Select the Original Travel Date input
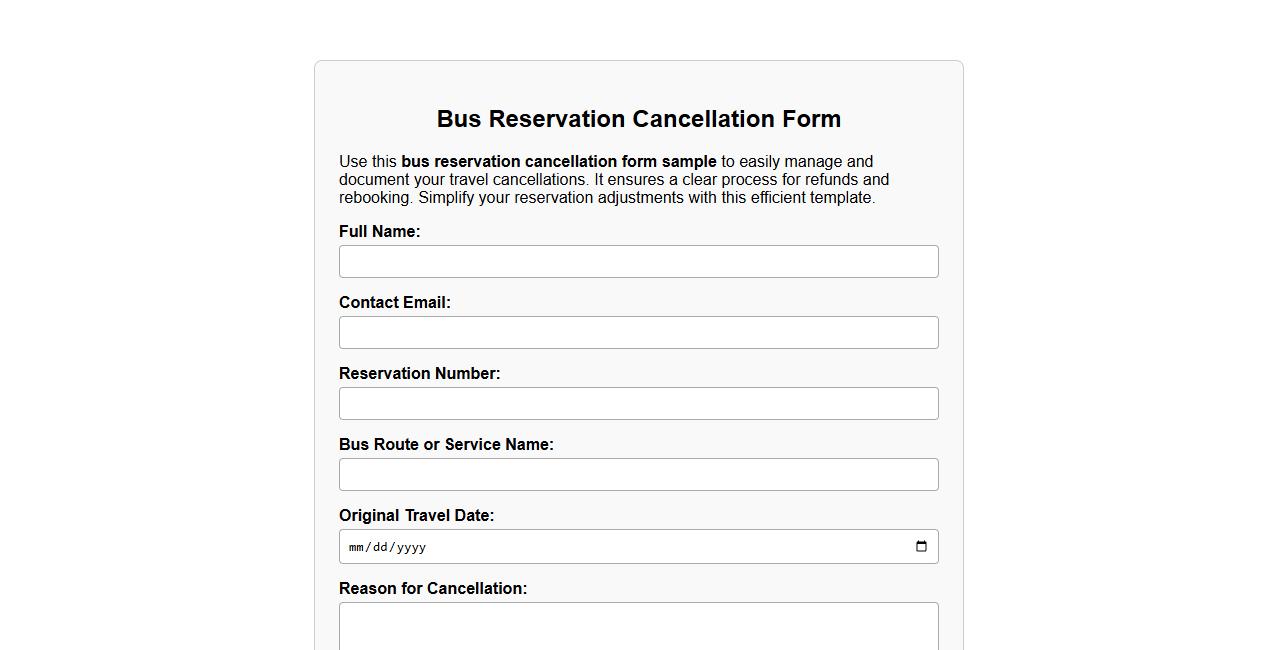Screen dimensions: 1278x650 (x=600, y=546)
